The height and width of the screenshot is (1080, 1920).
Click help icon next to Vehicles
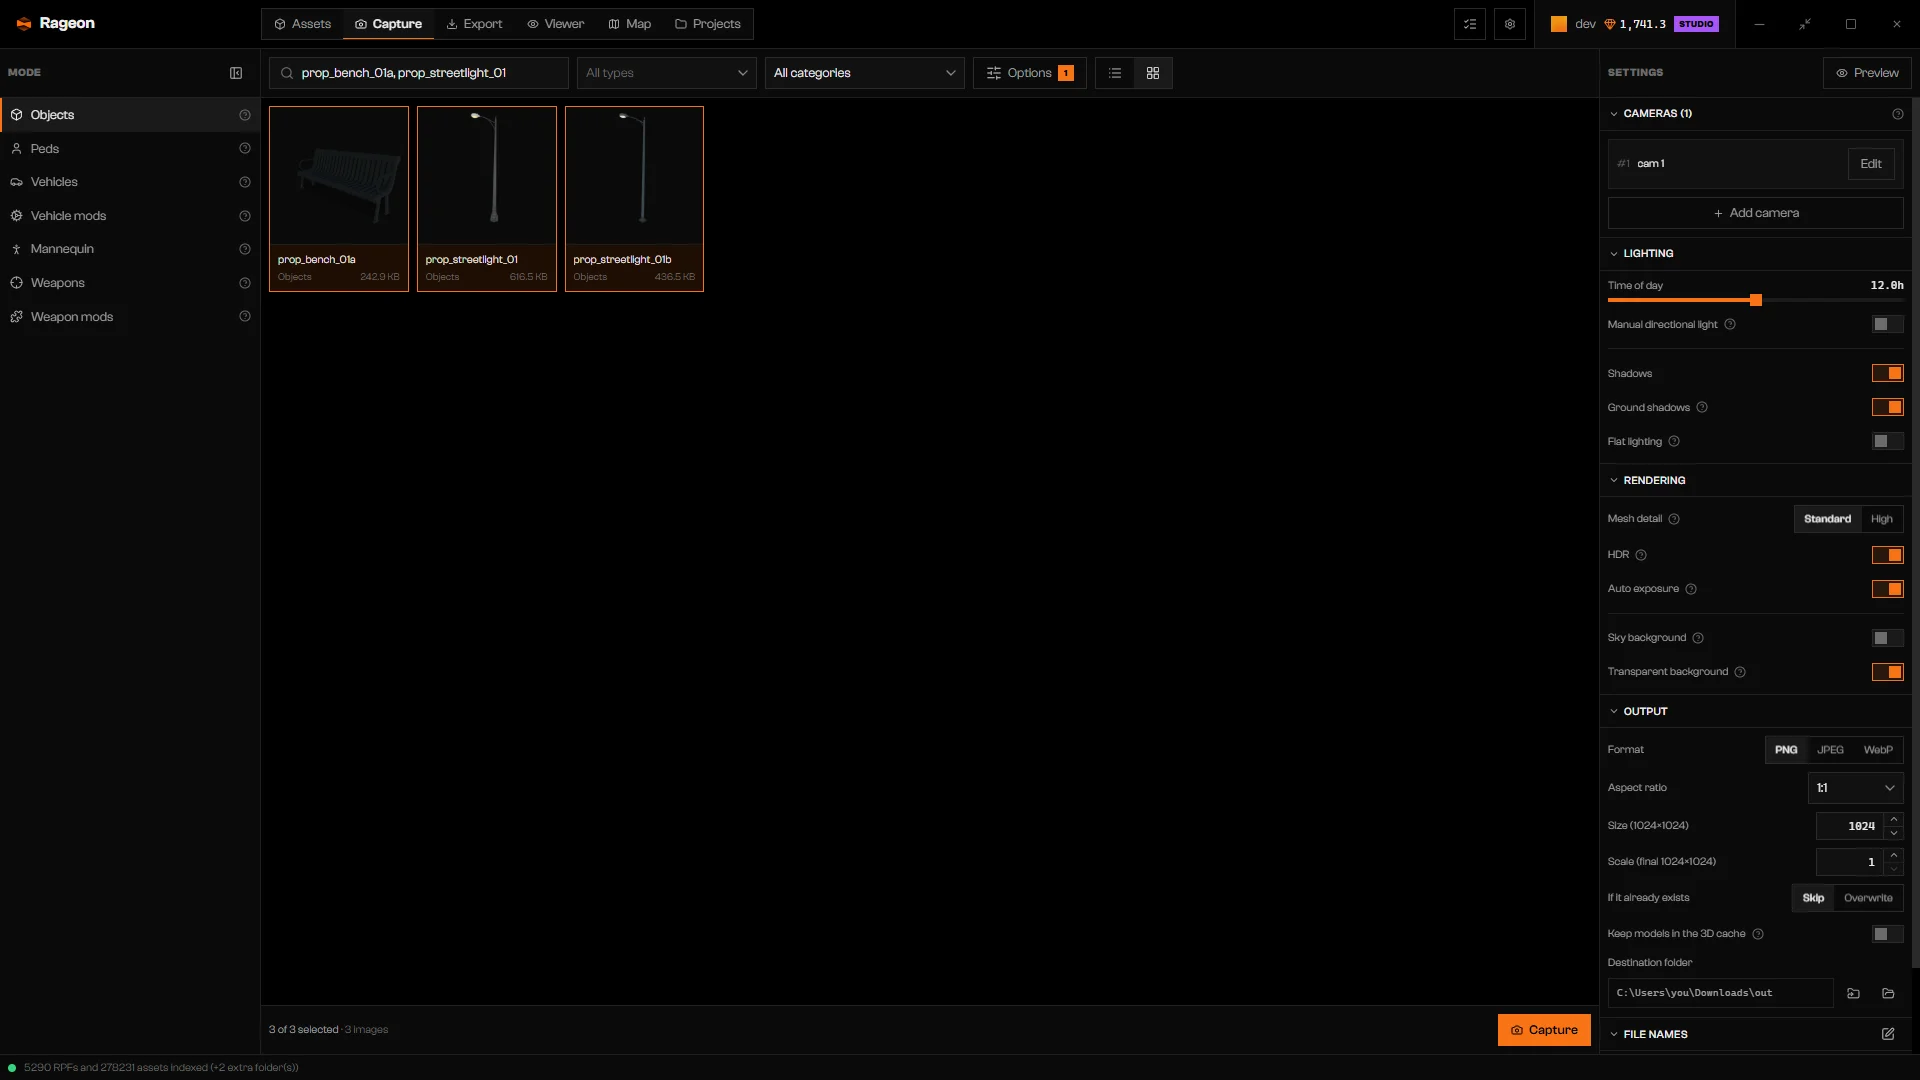coord(245,182)
